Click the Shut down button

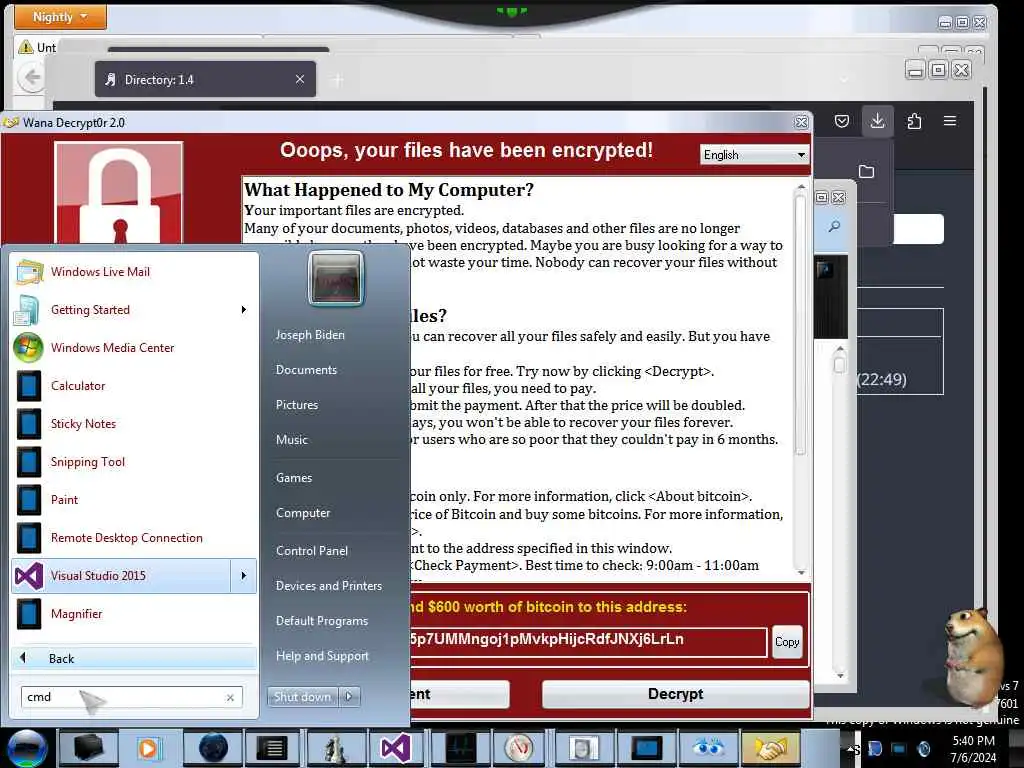tap(302, 697)
